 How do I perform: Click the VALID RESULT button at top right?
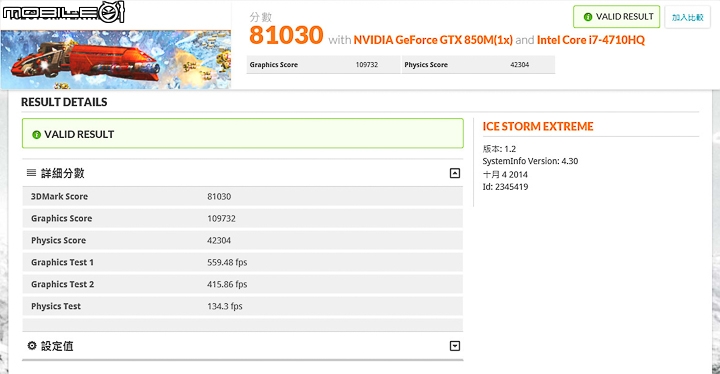click(616, 17)
